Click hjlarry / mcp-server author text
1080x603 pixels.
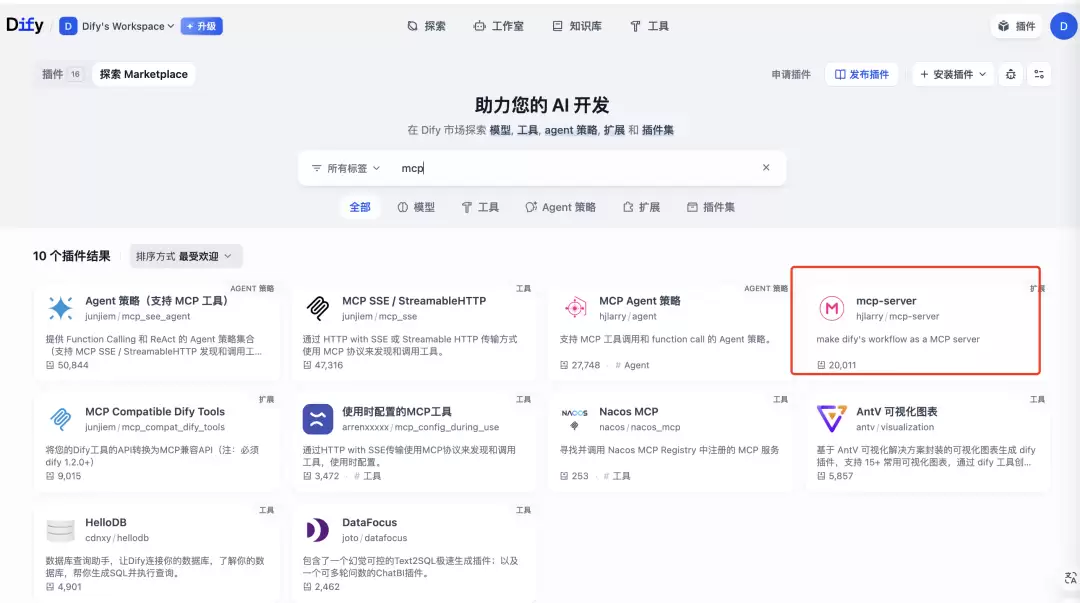pyautogui.click(x=897, y=316)
